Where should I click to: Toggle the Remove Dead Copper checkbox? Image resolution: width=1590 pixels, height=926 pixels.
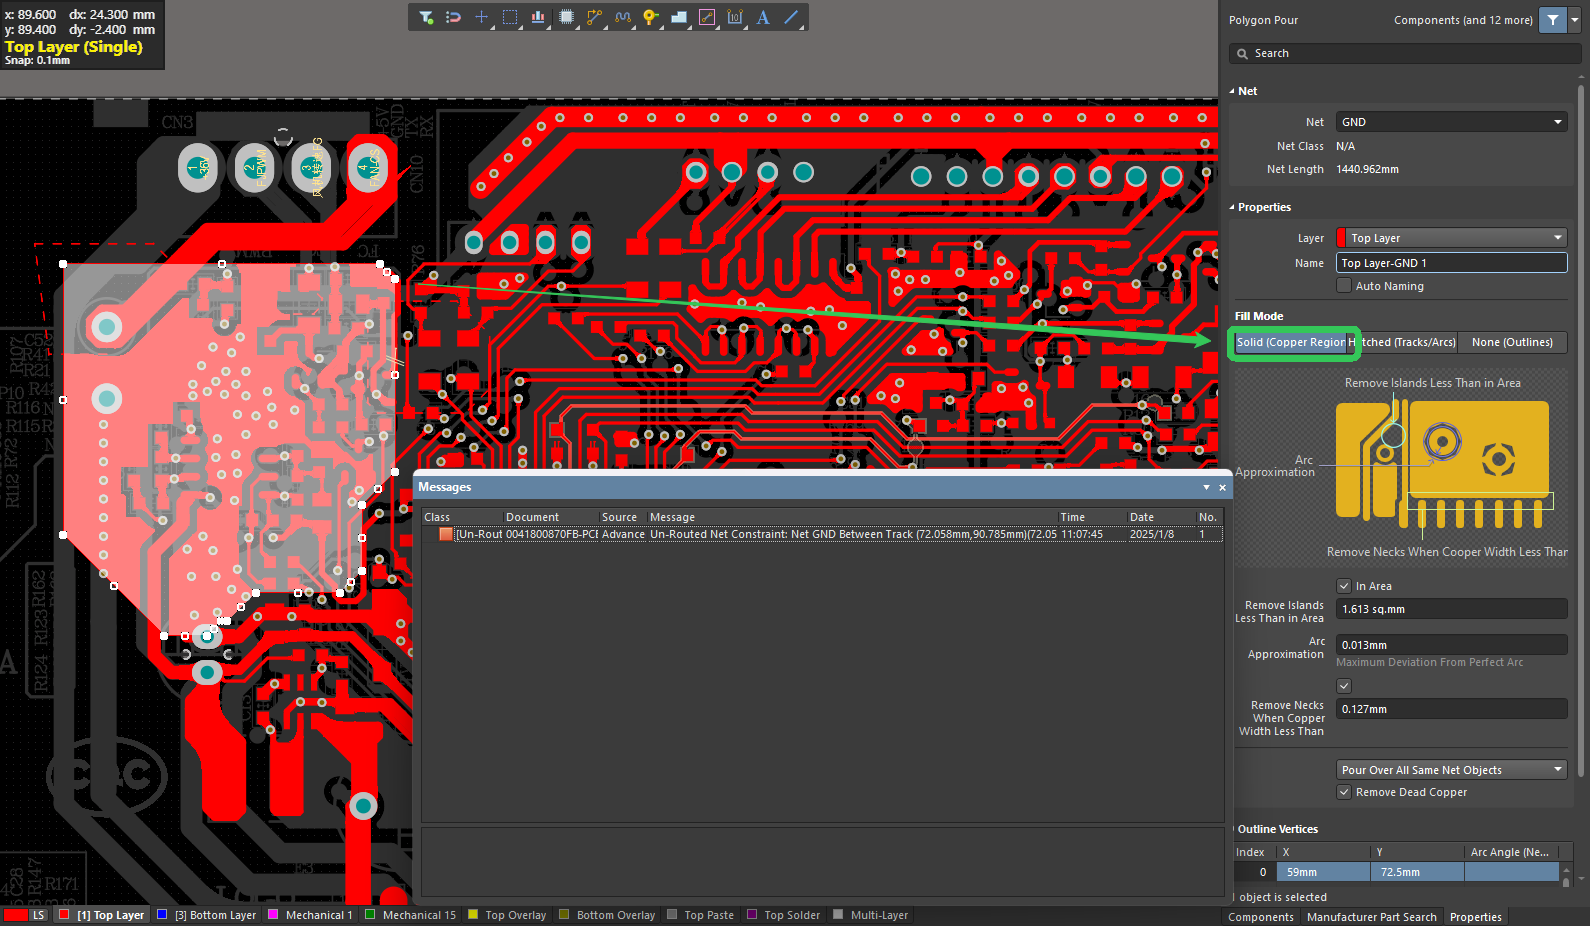[x=1344, y=792]
